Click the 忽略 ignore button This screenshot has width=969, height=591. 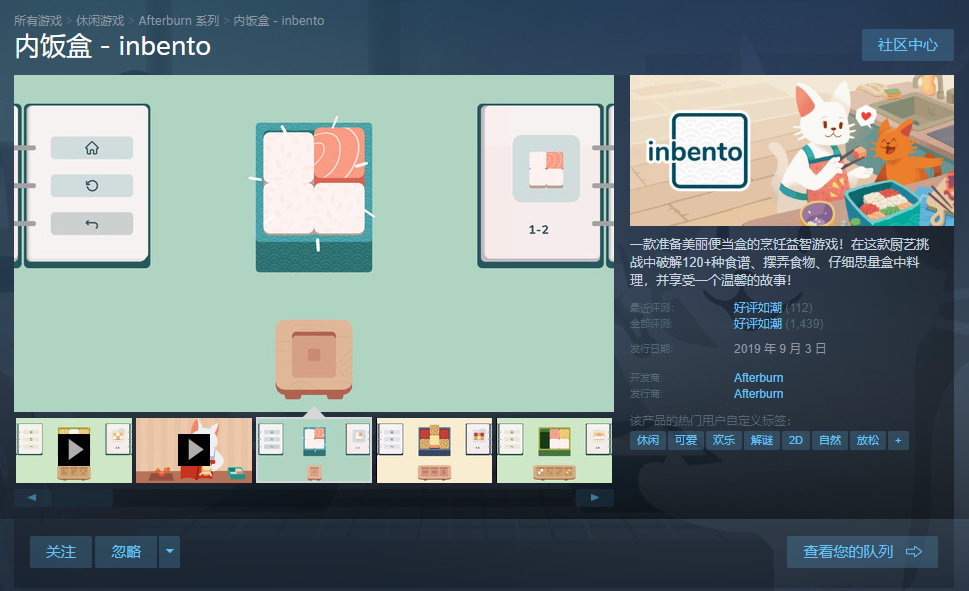coord(126,551)
